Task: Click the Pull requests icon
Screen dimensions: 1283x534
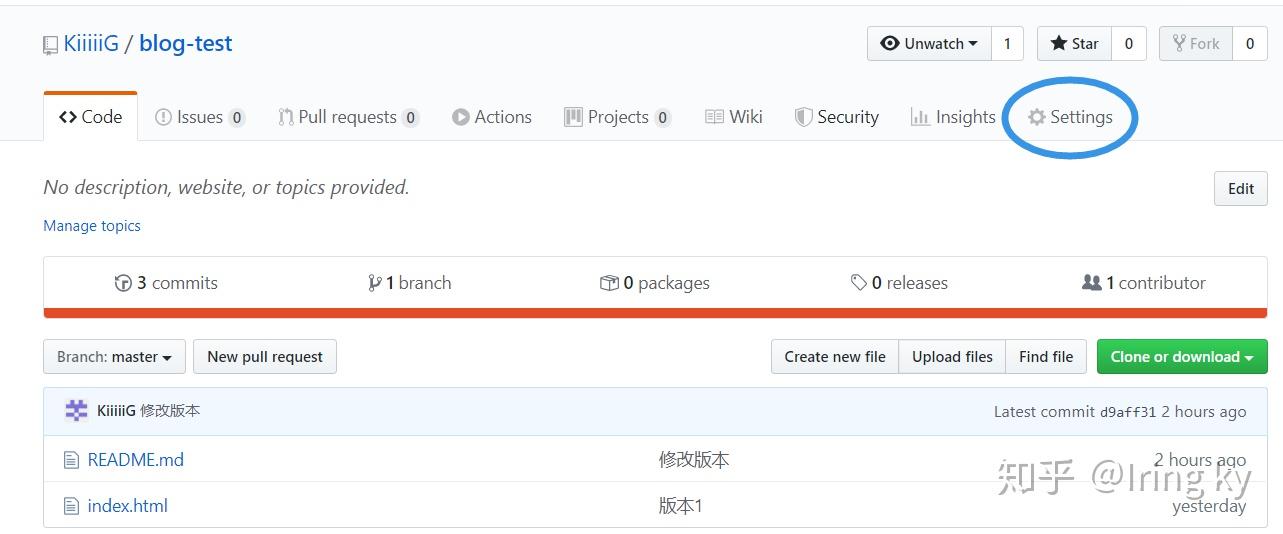Action: coord(285,117)
